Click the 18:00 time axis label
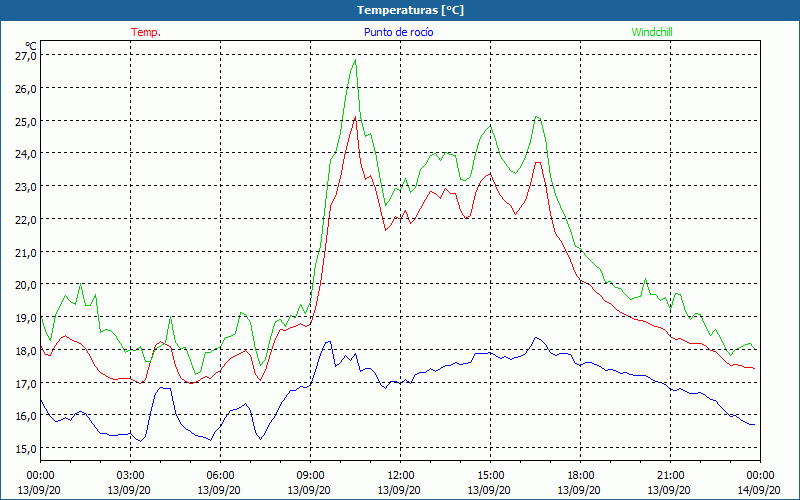The image size is (800, 500). click(581, 475)
